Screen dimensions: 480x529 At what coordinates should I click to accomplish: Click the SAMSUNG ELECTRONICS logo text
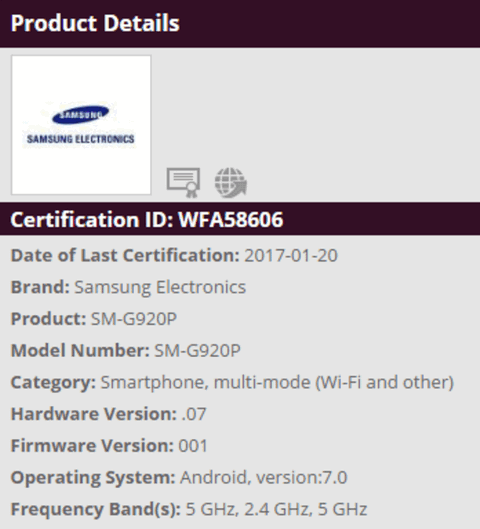[81, 139]
